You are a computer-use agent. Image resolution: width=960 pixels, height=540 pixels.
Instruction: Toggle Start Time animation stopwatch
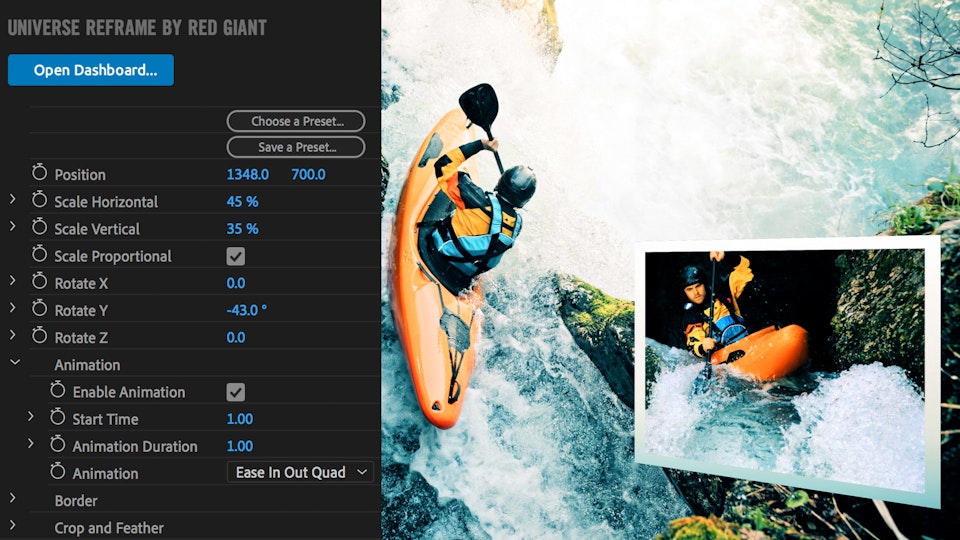[x=57, y=418]
